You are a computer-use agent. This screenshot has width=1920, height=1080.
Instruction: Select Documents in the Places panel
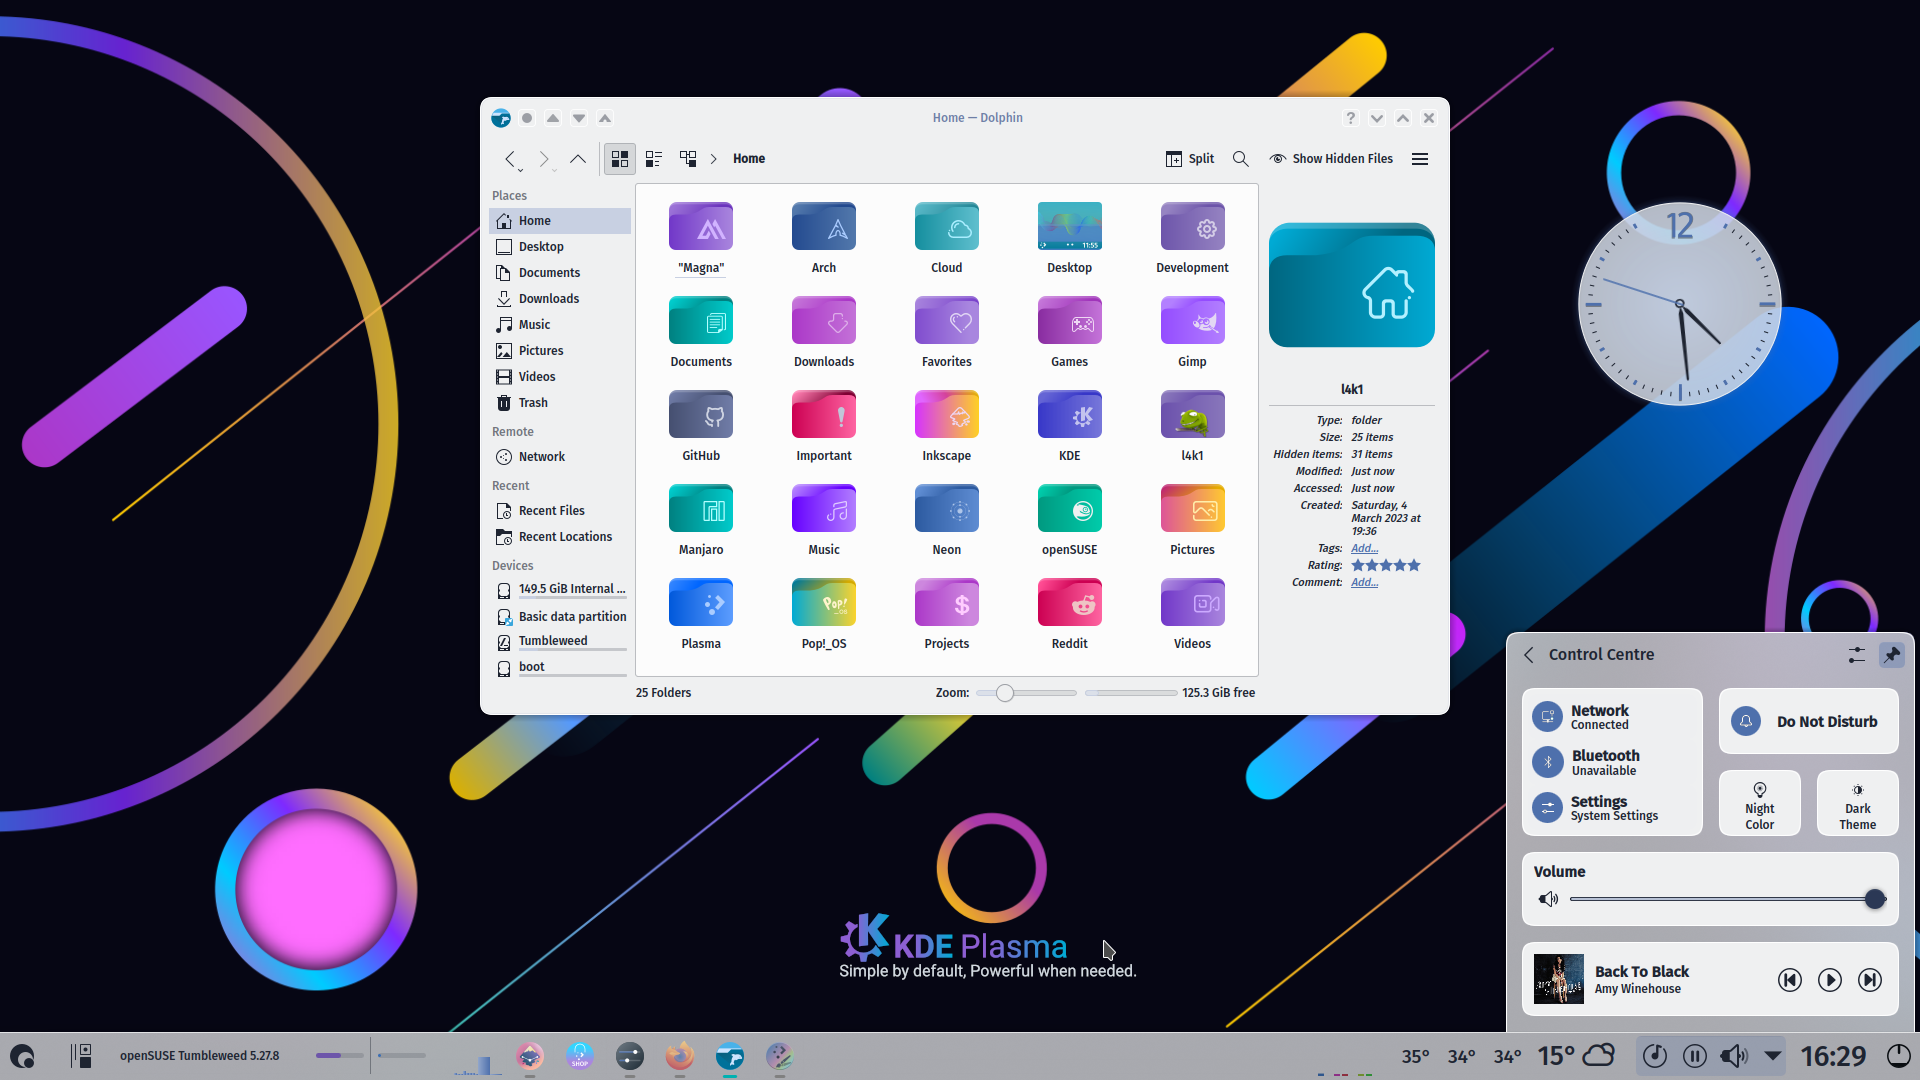(x=560, y=273)
